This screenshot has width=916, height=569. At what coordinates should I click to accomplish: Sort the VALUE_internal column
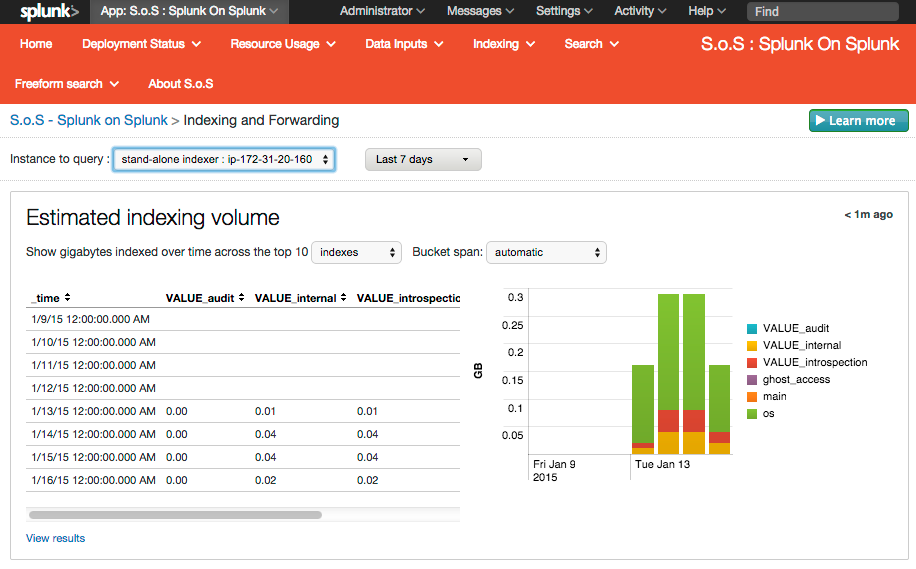pyautogui.click(x=300, y=298)
